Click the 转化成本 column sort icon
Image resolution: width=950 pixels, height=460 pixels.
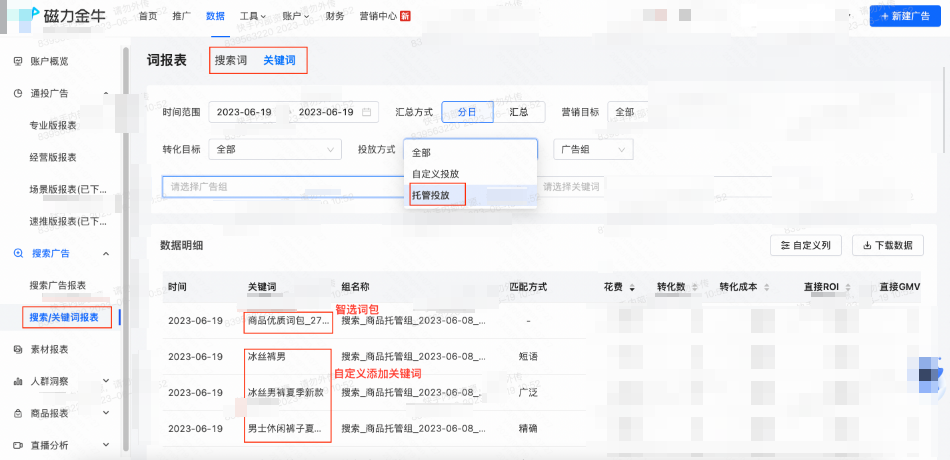768,287
